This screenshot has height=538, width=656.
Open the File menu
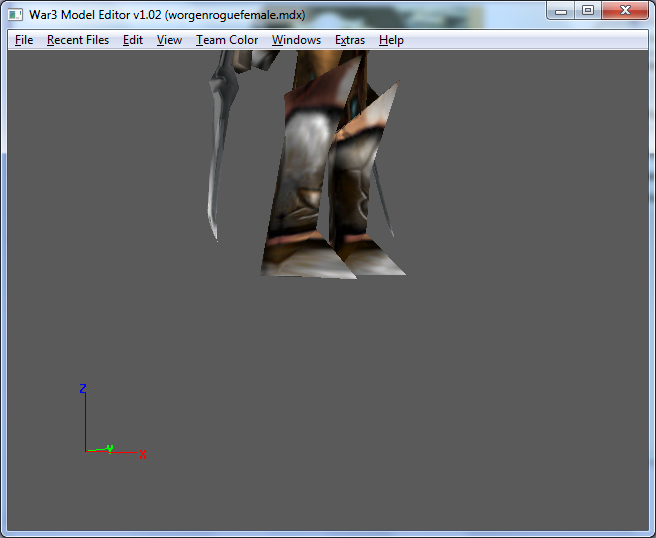point(24,40)
